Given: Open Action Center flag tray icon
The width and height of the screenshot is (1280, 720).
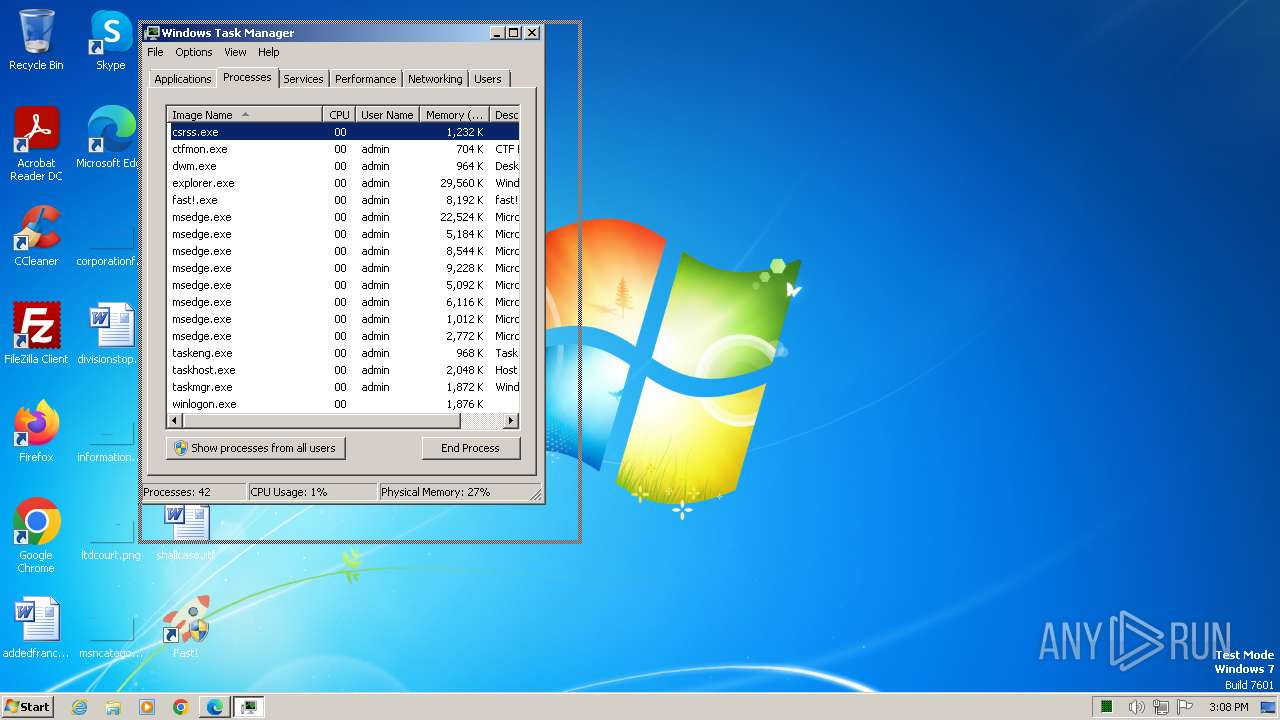Looking at the screenshot, I should pos(1186,707).
